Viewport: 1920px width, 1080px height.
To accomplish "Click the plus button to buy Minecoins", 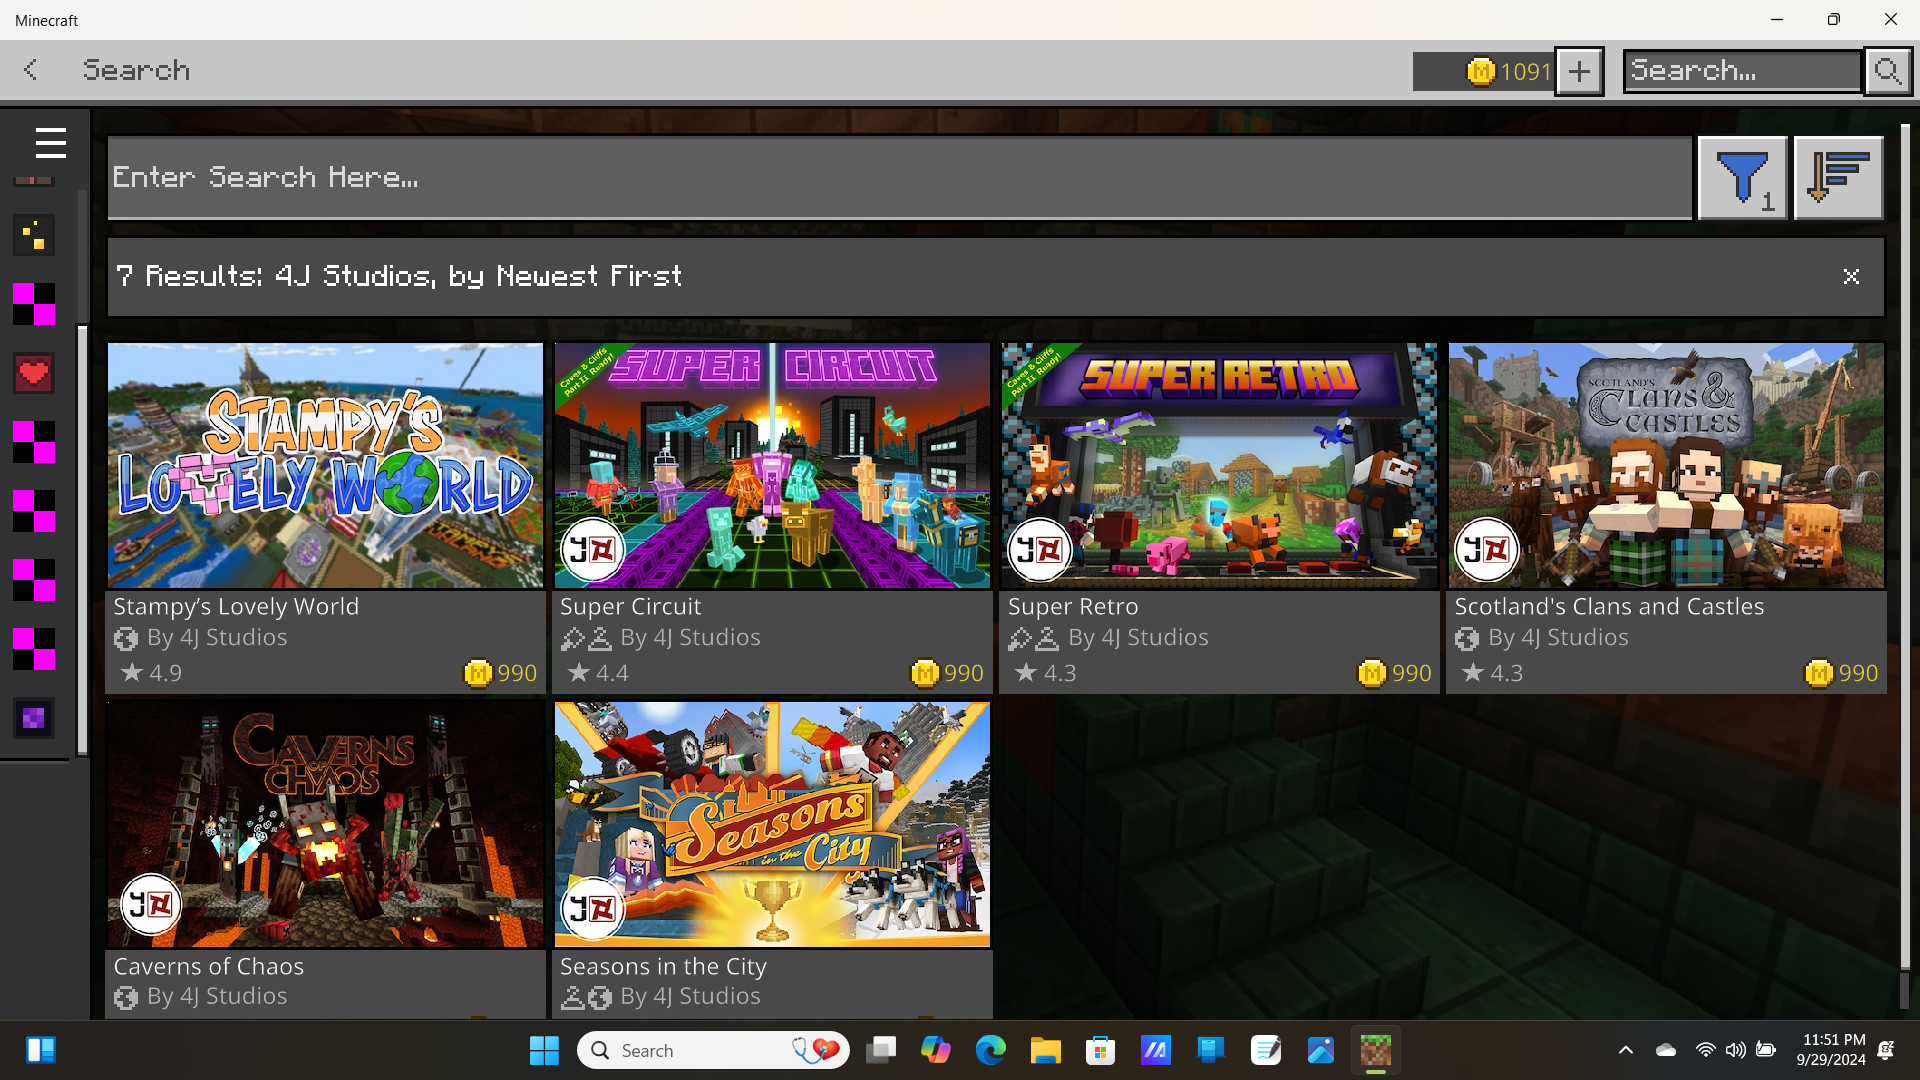I will tap(1579, 71).
